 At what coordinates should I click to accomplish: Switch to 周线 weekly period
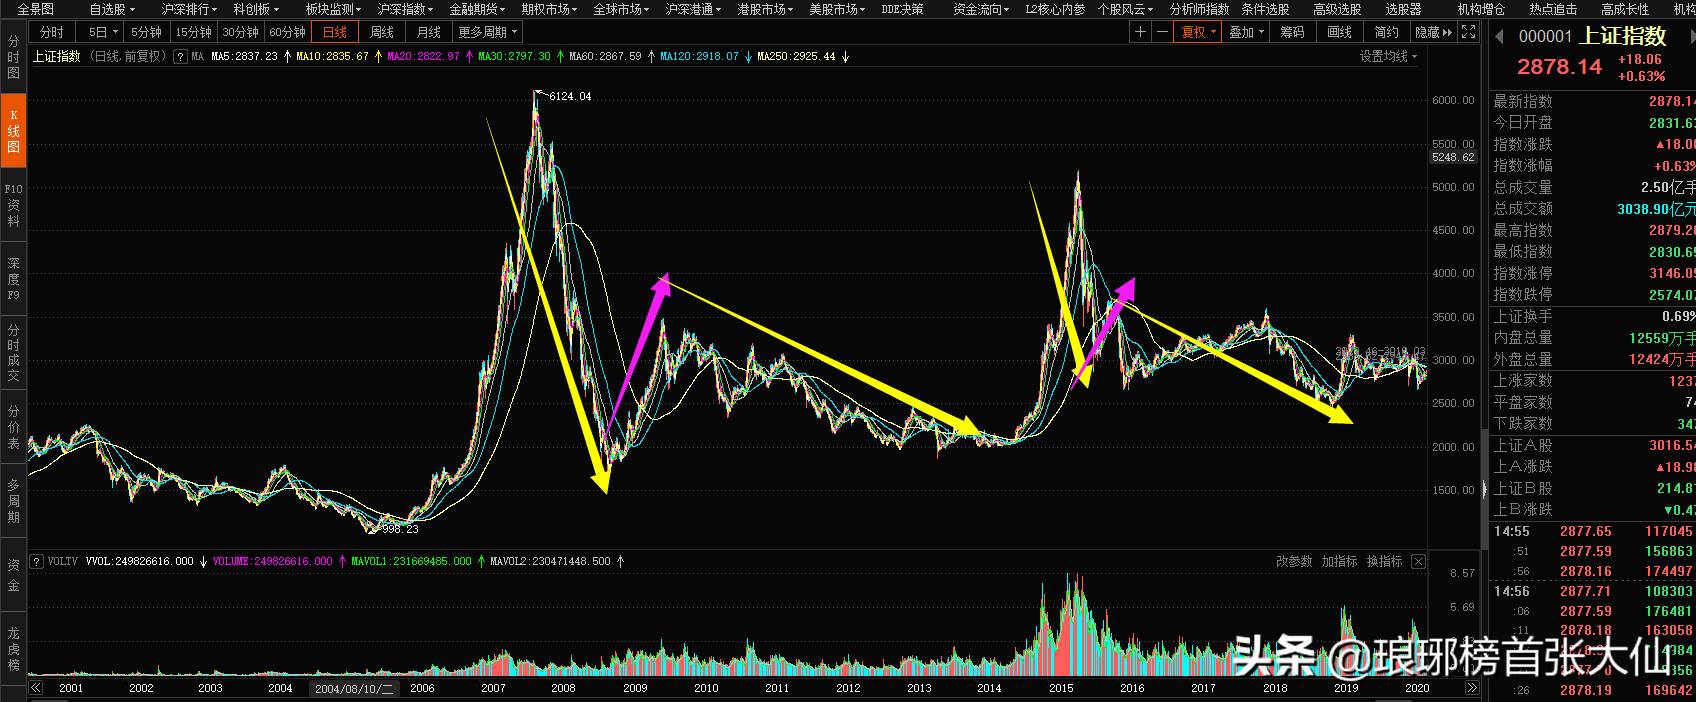[382, 32]
